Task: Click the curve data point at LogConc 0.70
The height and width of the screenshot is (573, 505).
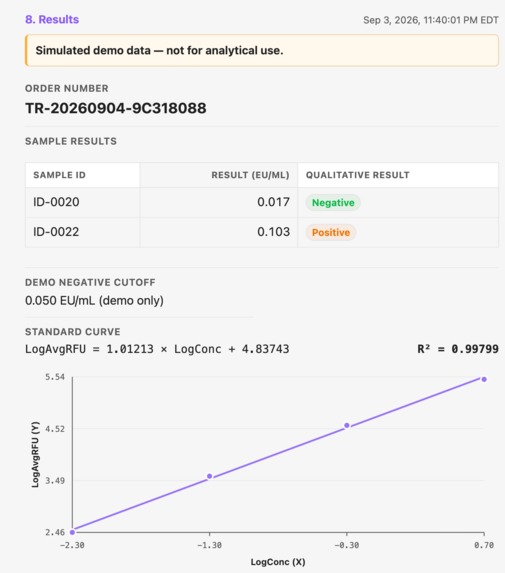Action: [x=484, y=379]
